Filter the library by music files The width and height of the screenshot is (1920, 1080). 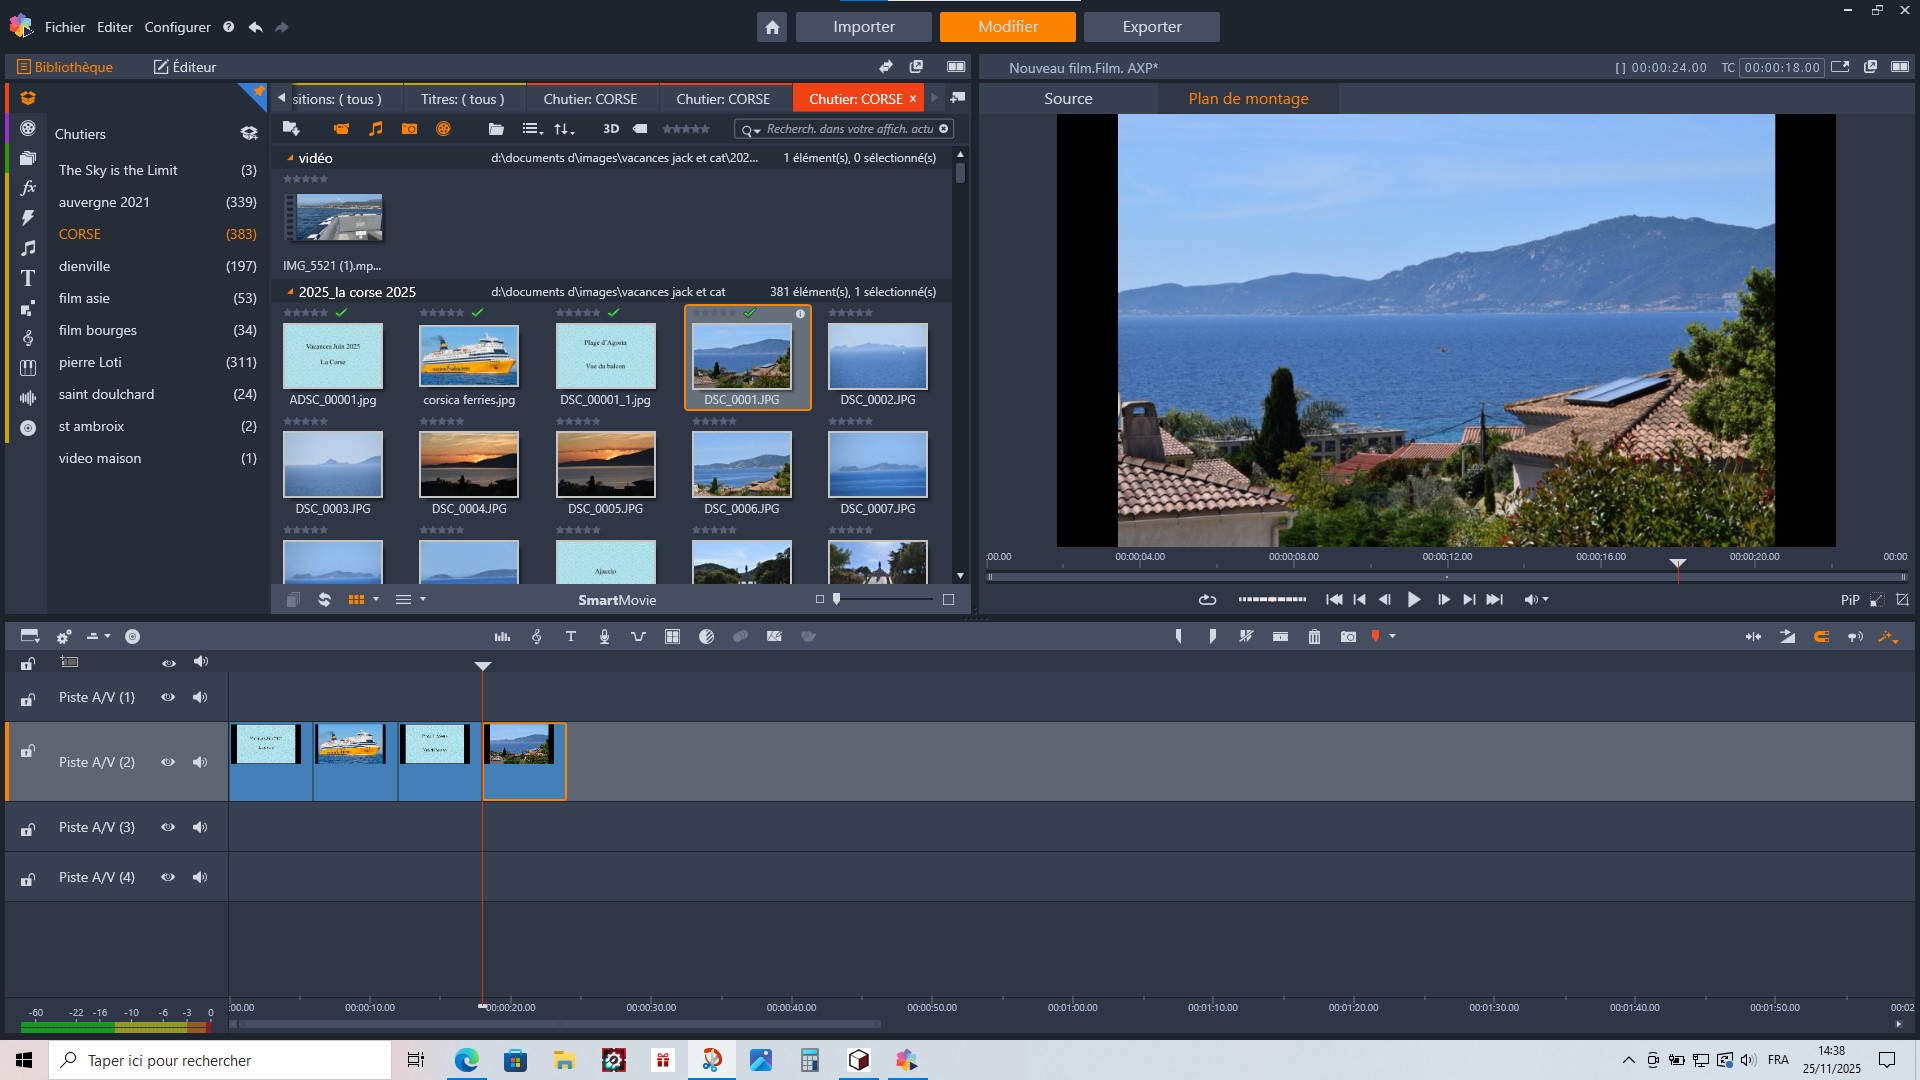point(376,129)
